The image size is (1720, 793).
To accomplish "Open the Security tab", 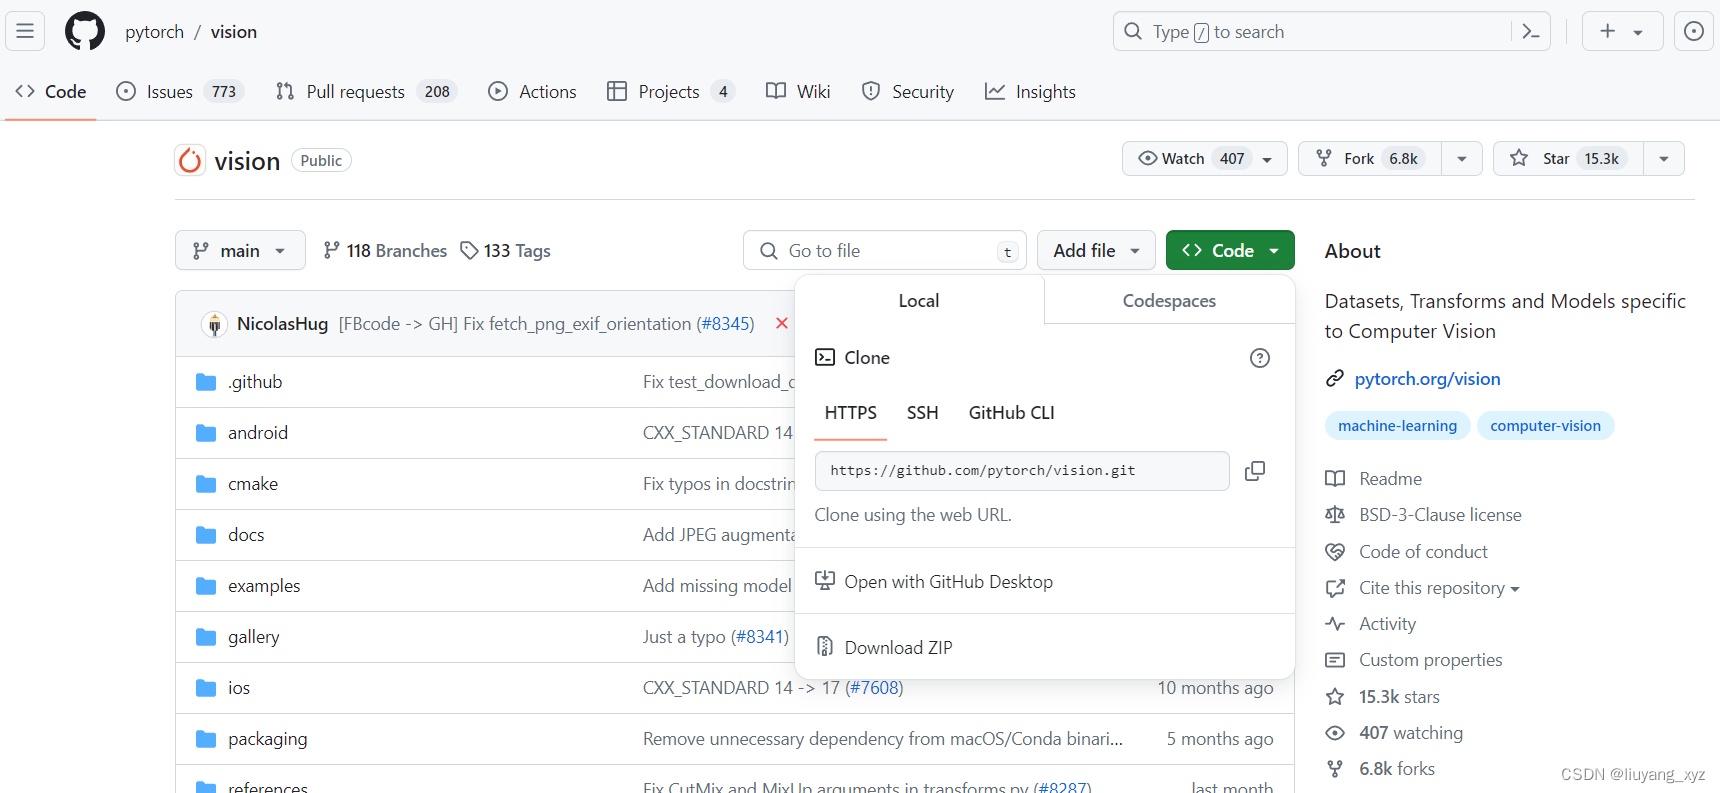I will (x=908, y=91).
